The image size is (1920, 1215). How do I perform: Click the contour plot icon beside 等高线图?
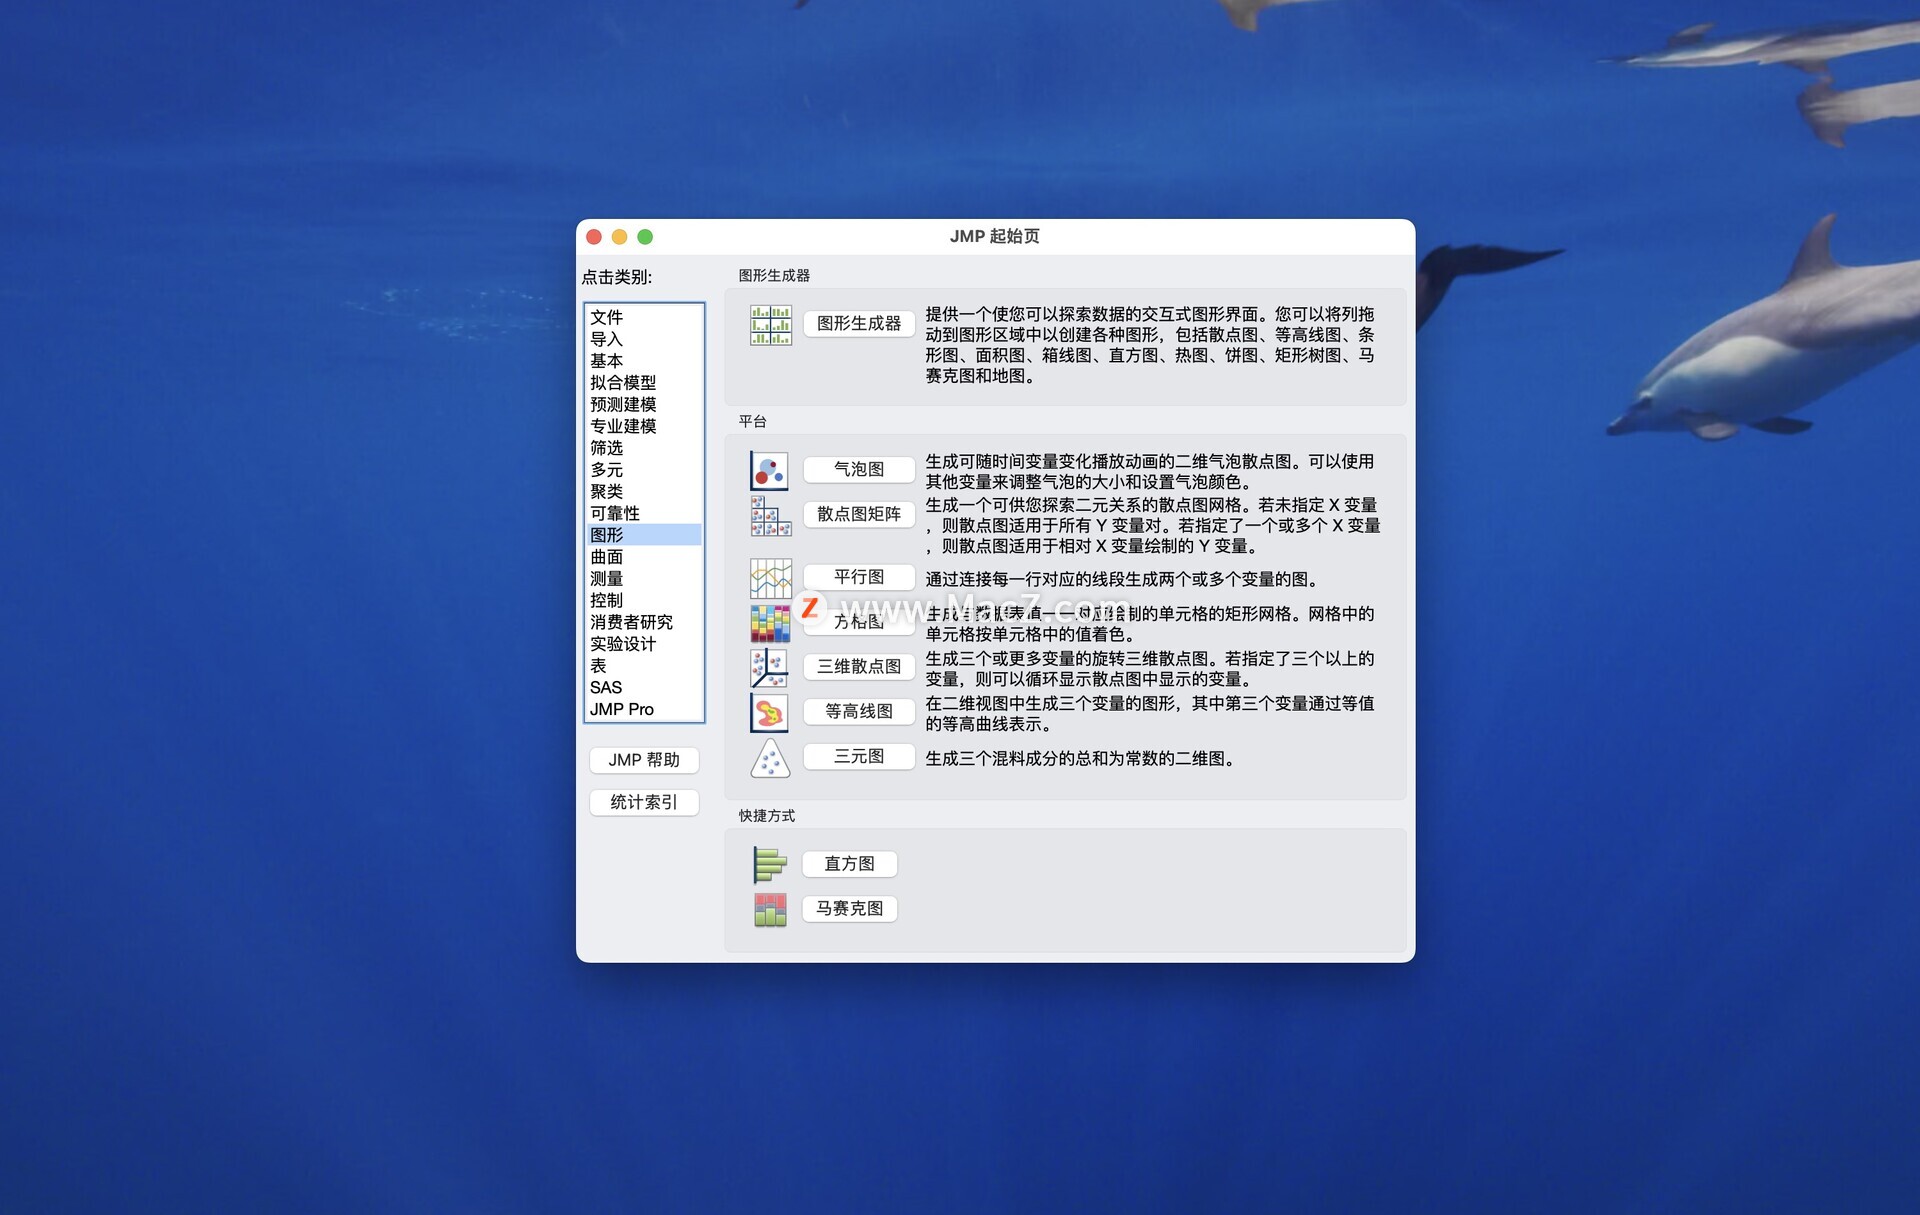[769, 712]
